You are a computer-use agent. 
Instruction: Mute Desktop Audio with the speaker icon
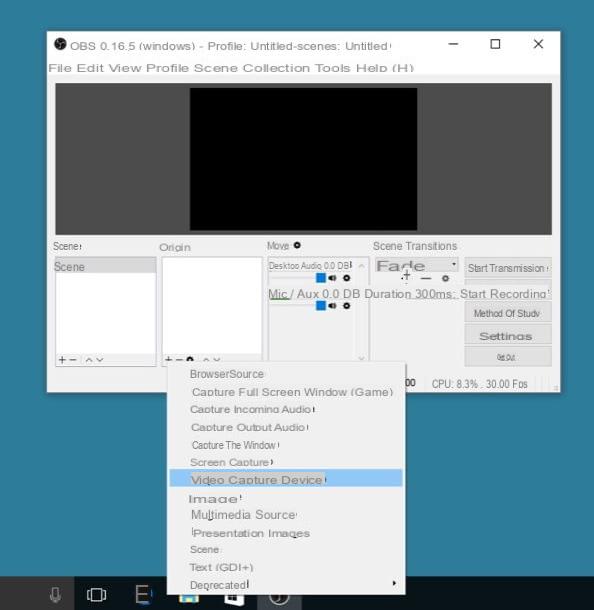coord(332,278)
